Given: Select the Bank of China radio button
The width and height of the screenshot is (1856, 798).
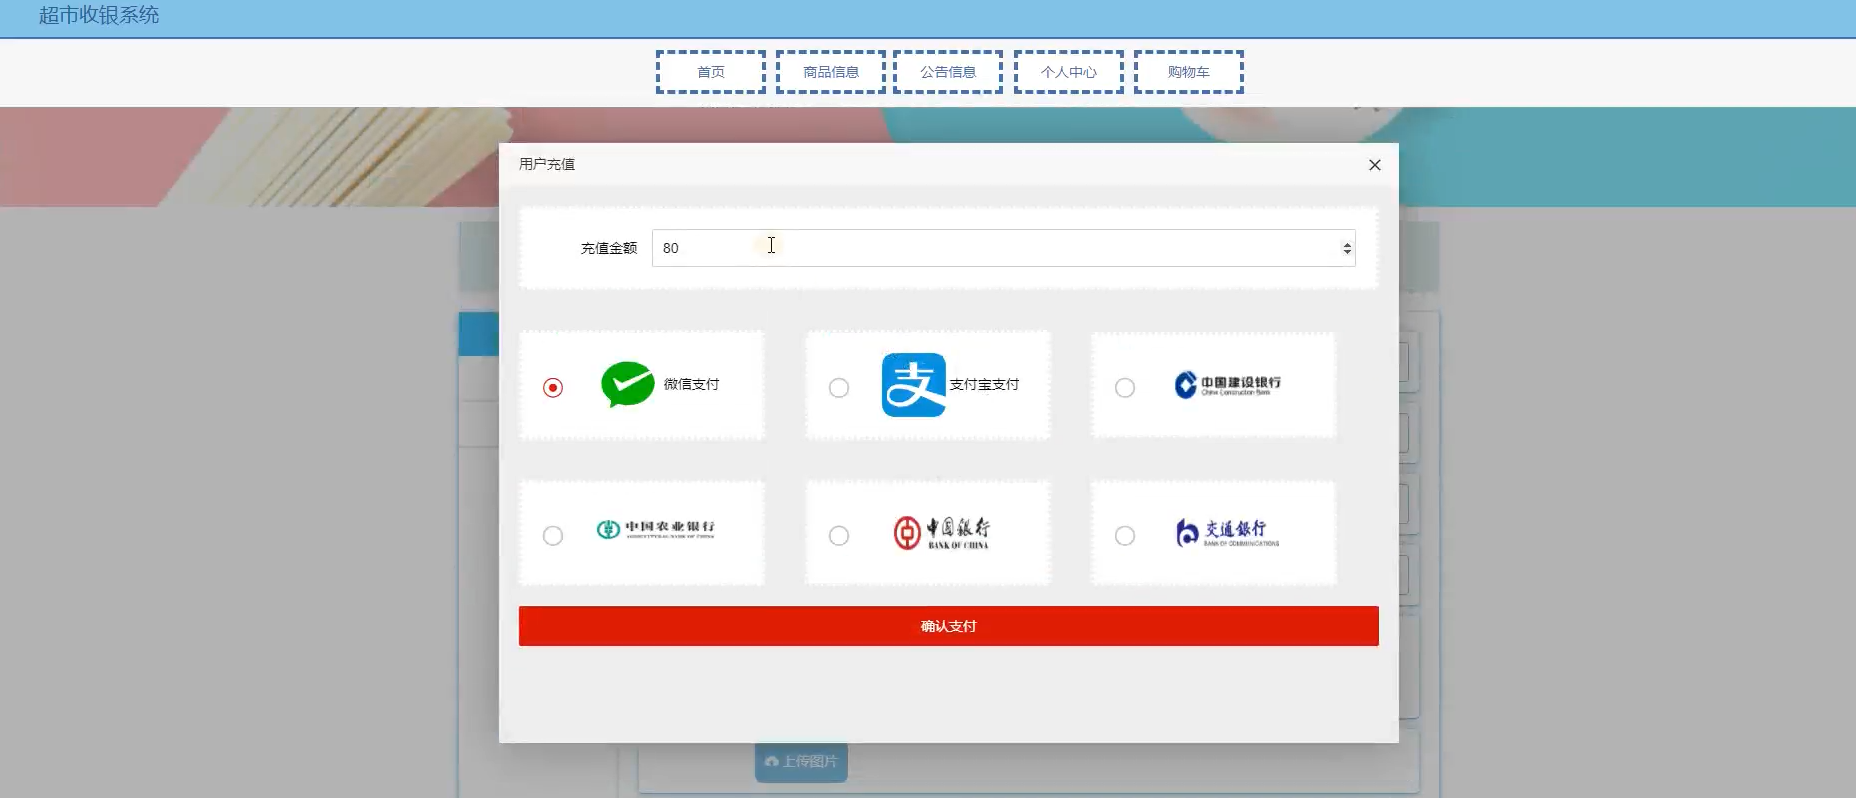Looking at the screenshot, I should click(x=839, y=535).
